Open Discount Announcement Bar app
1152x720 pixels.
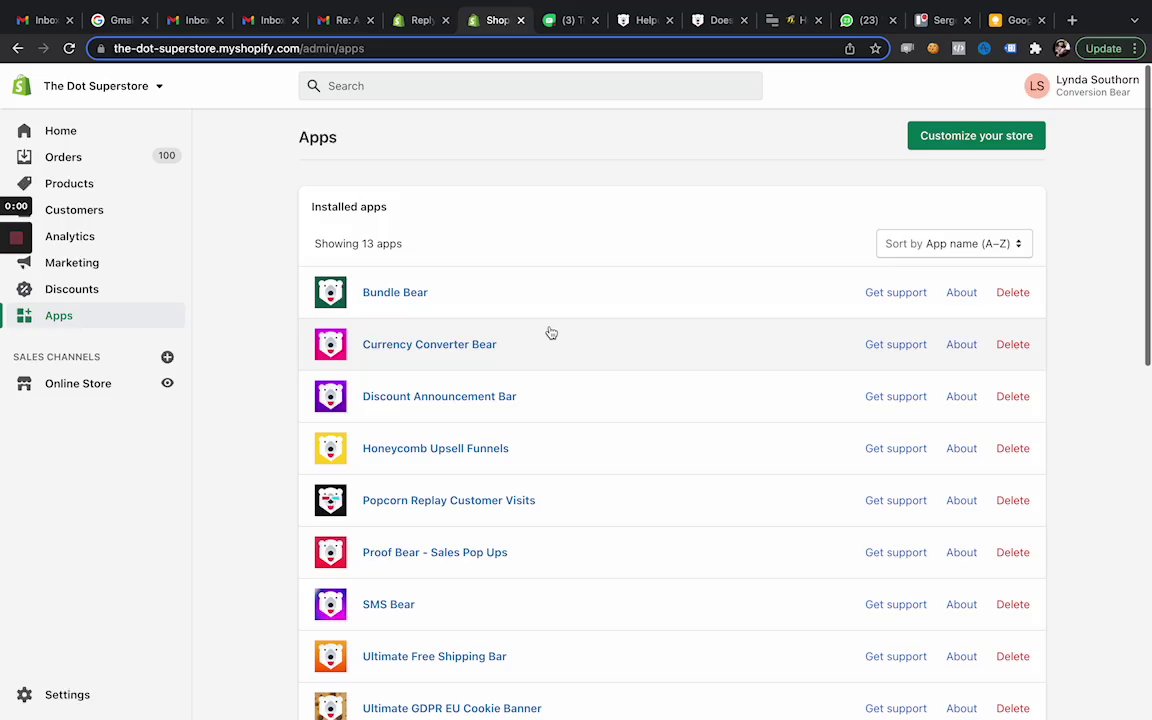coord(439,397)
